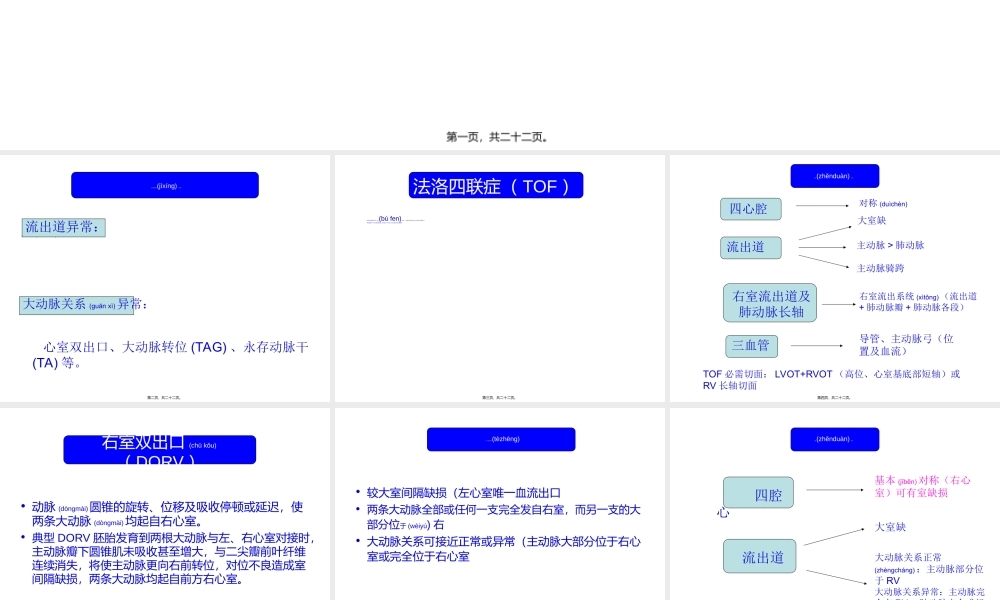Click the 主动脉骑跨 text label
This screenshot has height=600, width=1000.
[x=882, y=267]
